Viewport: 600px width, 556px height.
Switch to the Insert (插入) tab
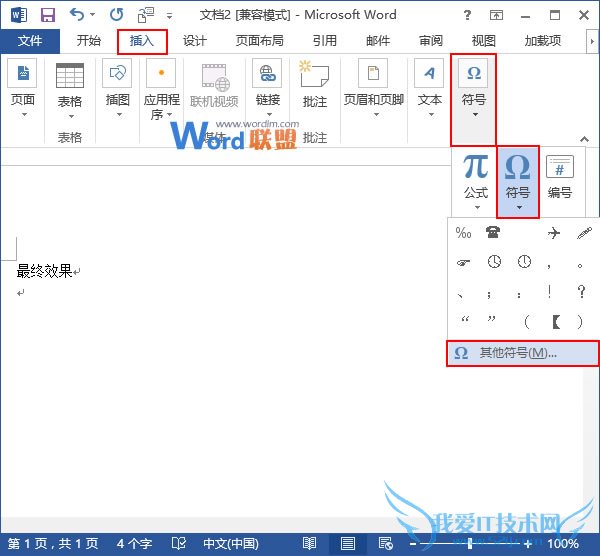tap(142, 41)
